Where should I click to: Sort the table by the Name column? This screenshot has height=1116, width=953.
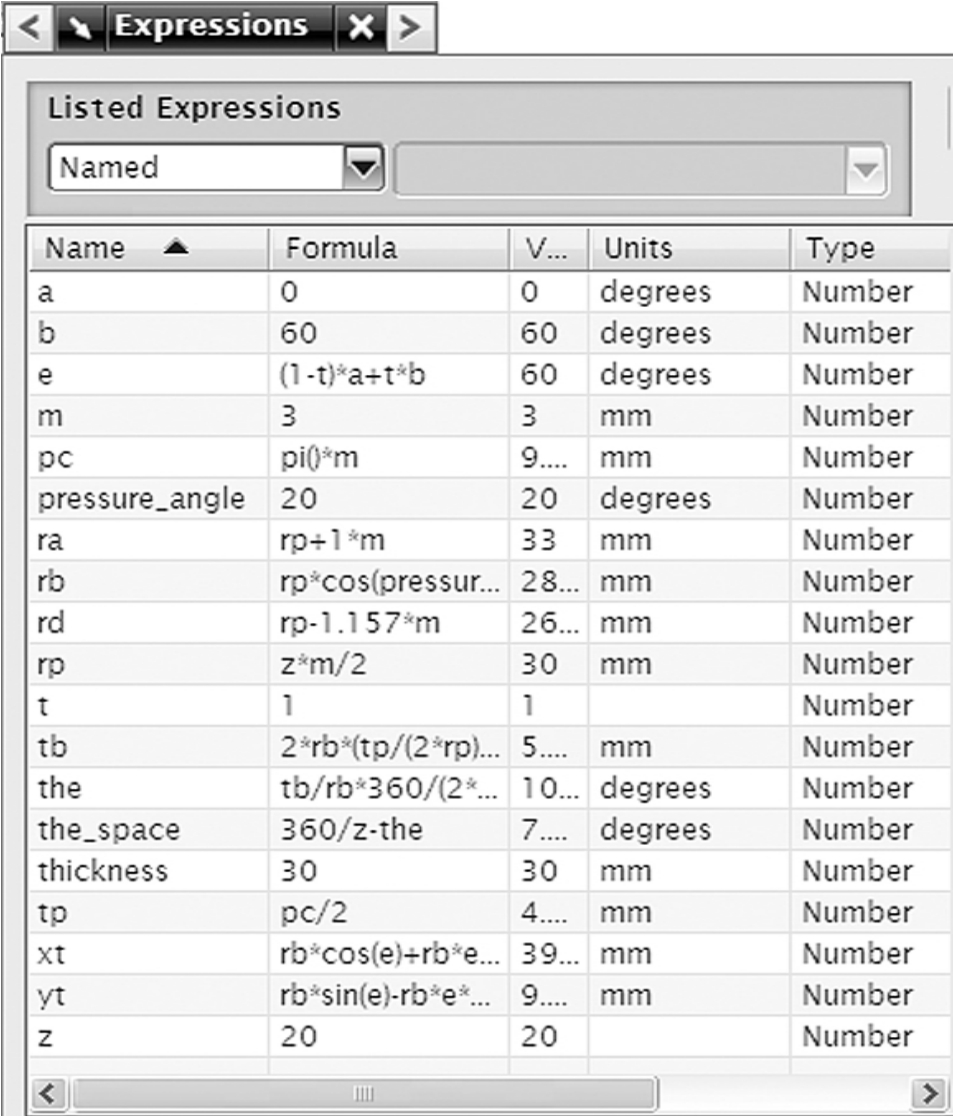coord(149,248)
